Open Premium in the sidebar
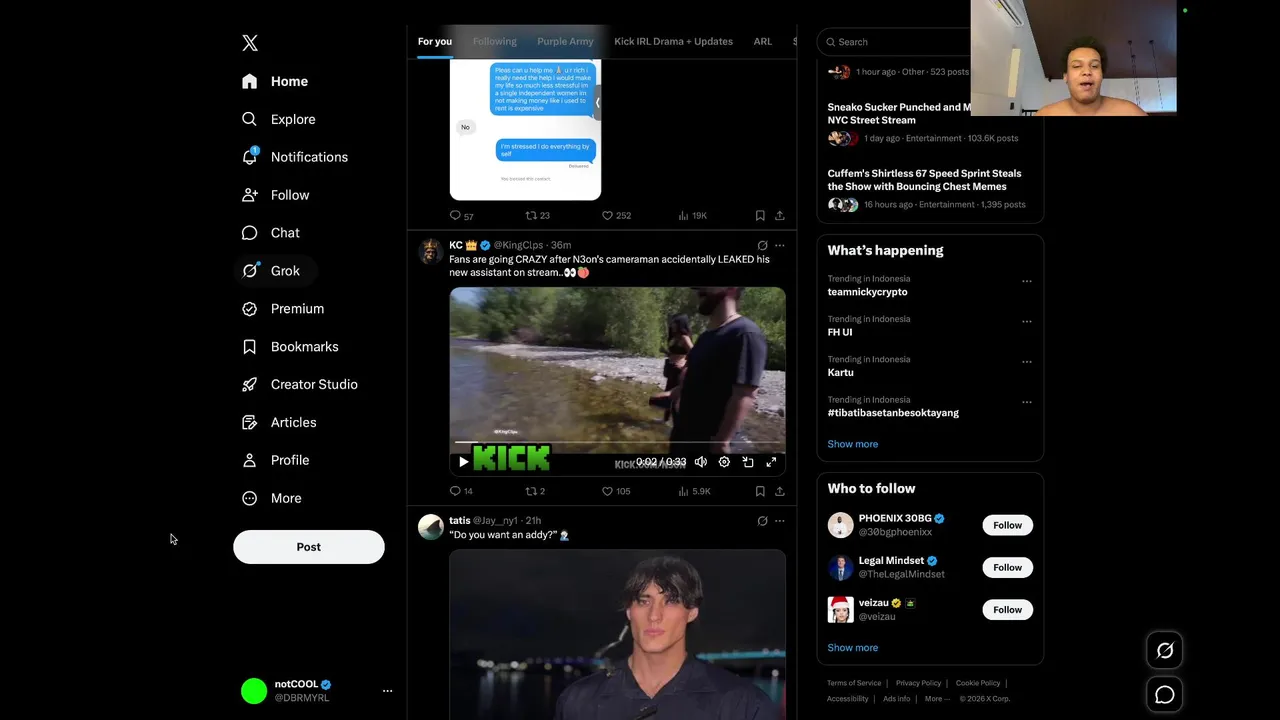1280x720 pixels. pyautogui.click(x=284, y=309)
